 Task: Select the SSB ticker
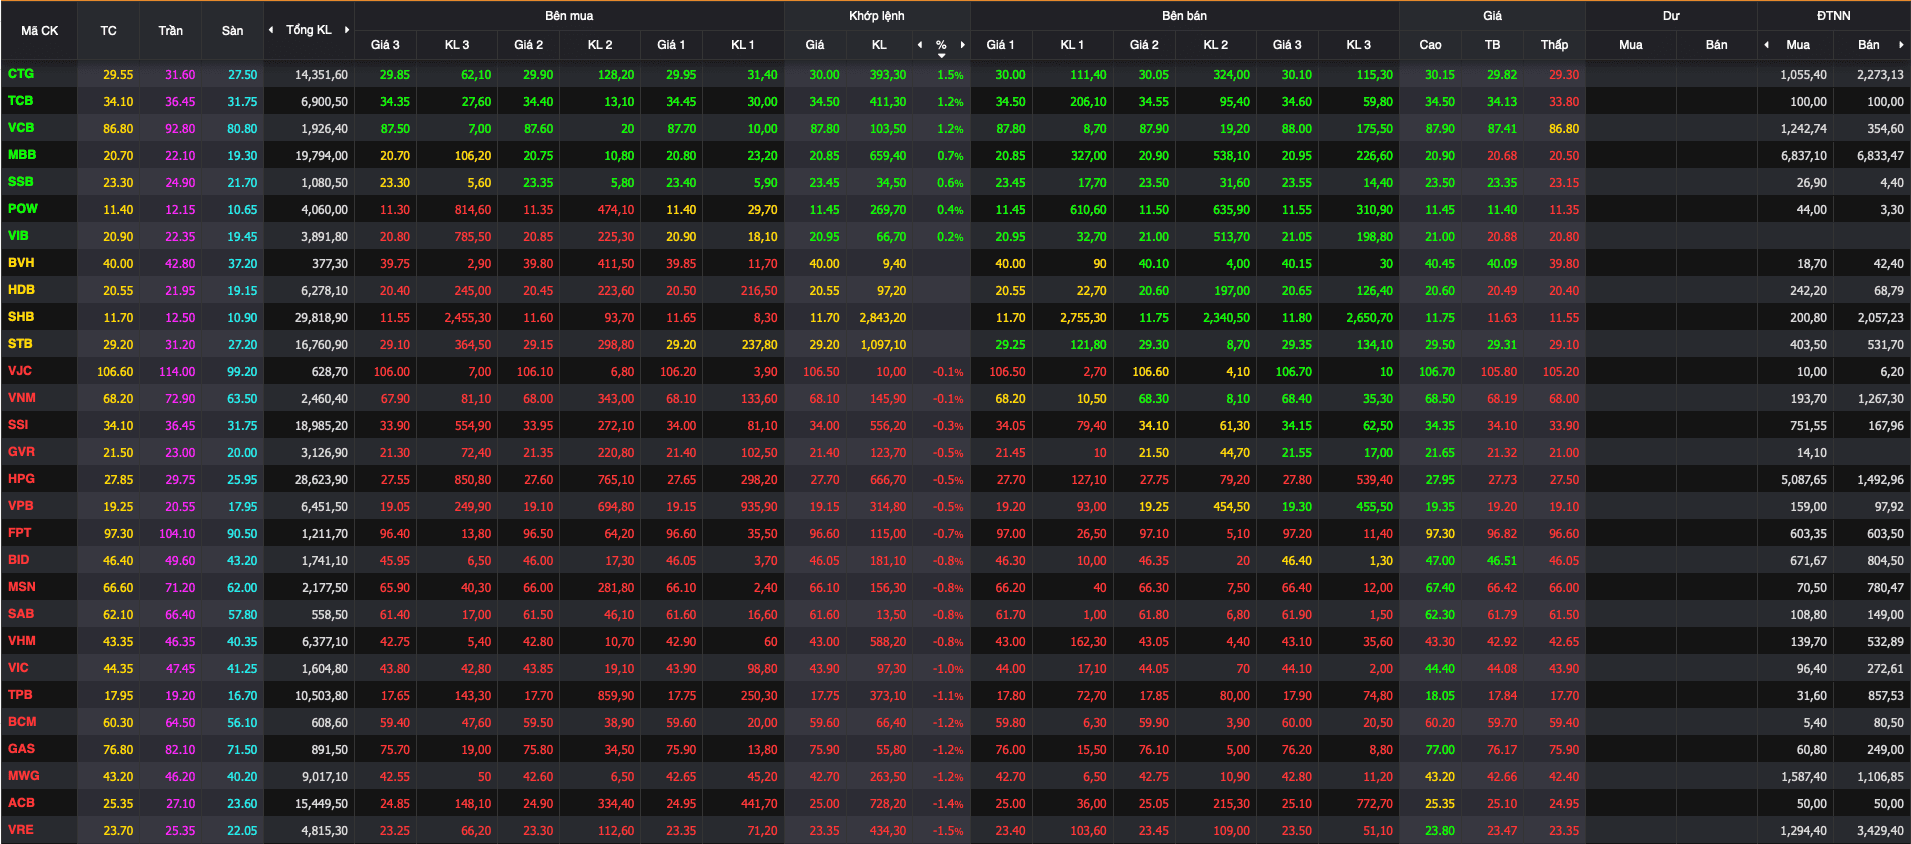click(x=21, y=182)
